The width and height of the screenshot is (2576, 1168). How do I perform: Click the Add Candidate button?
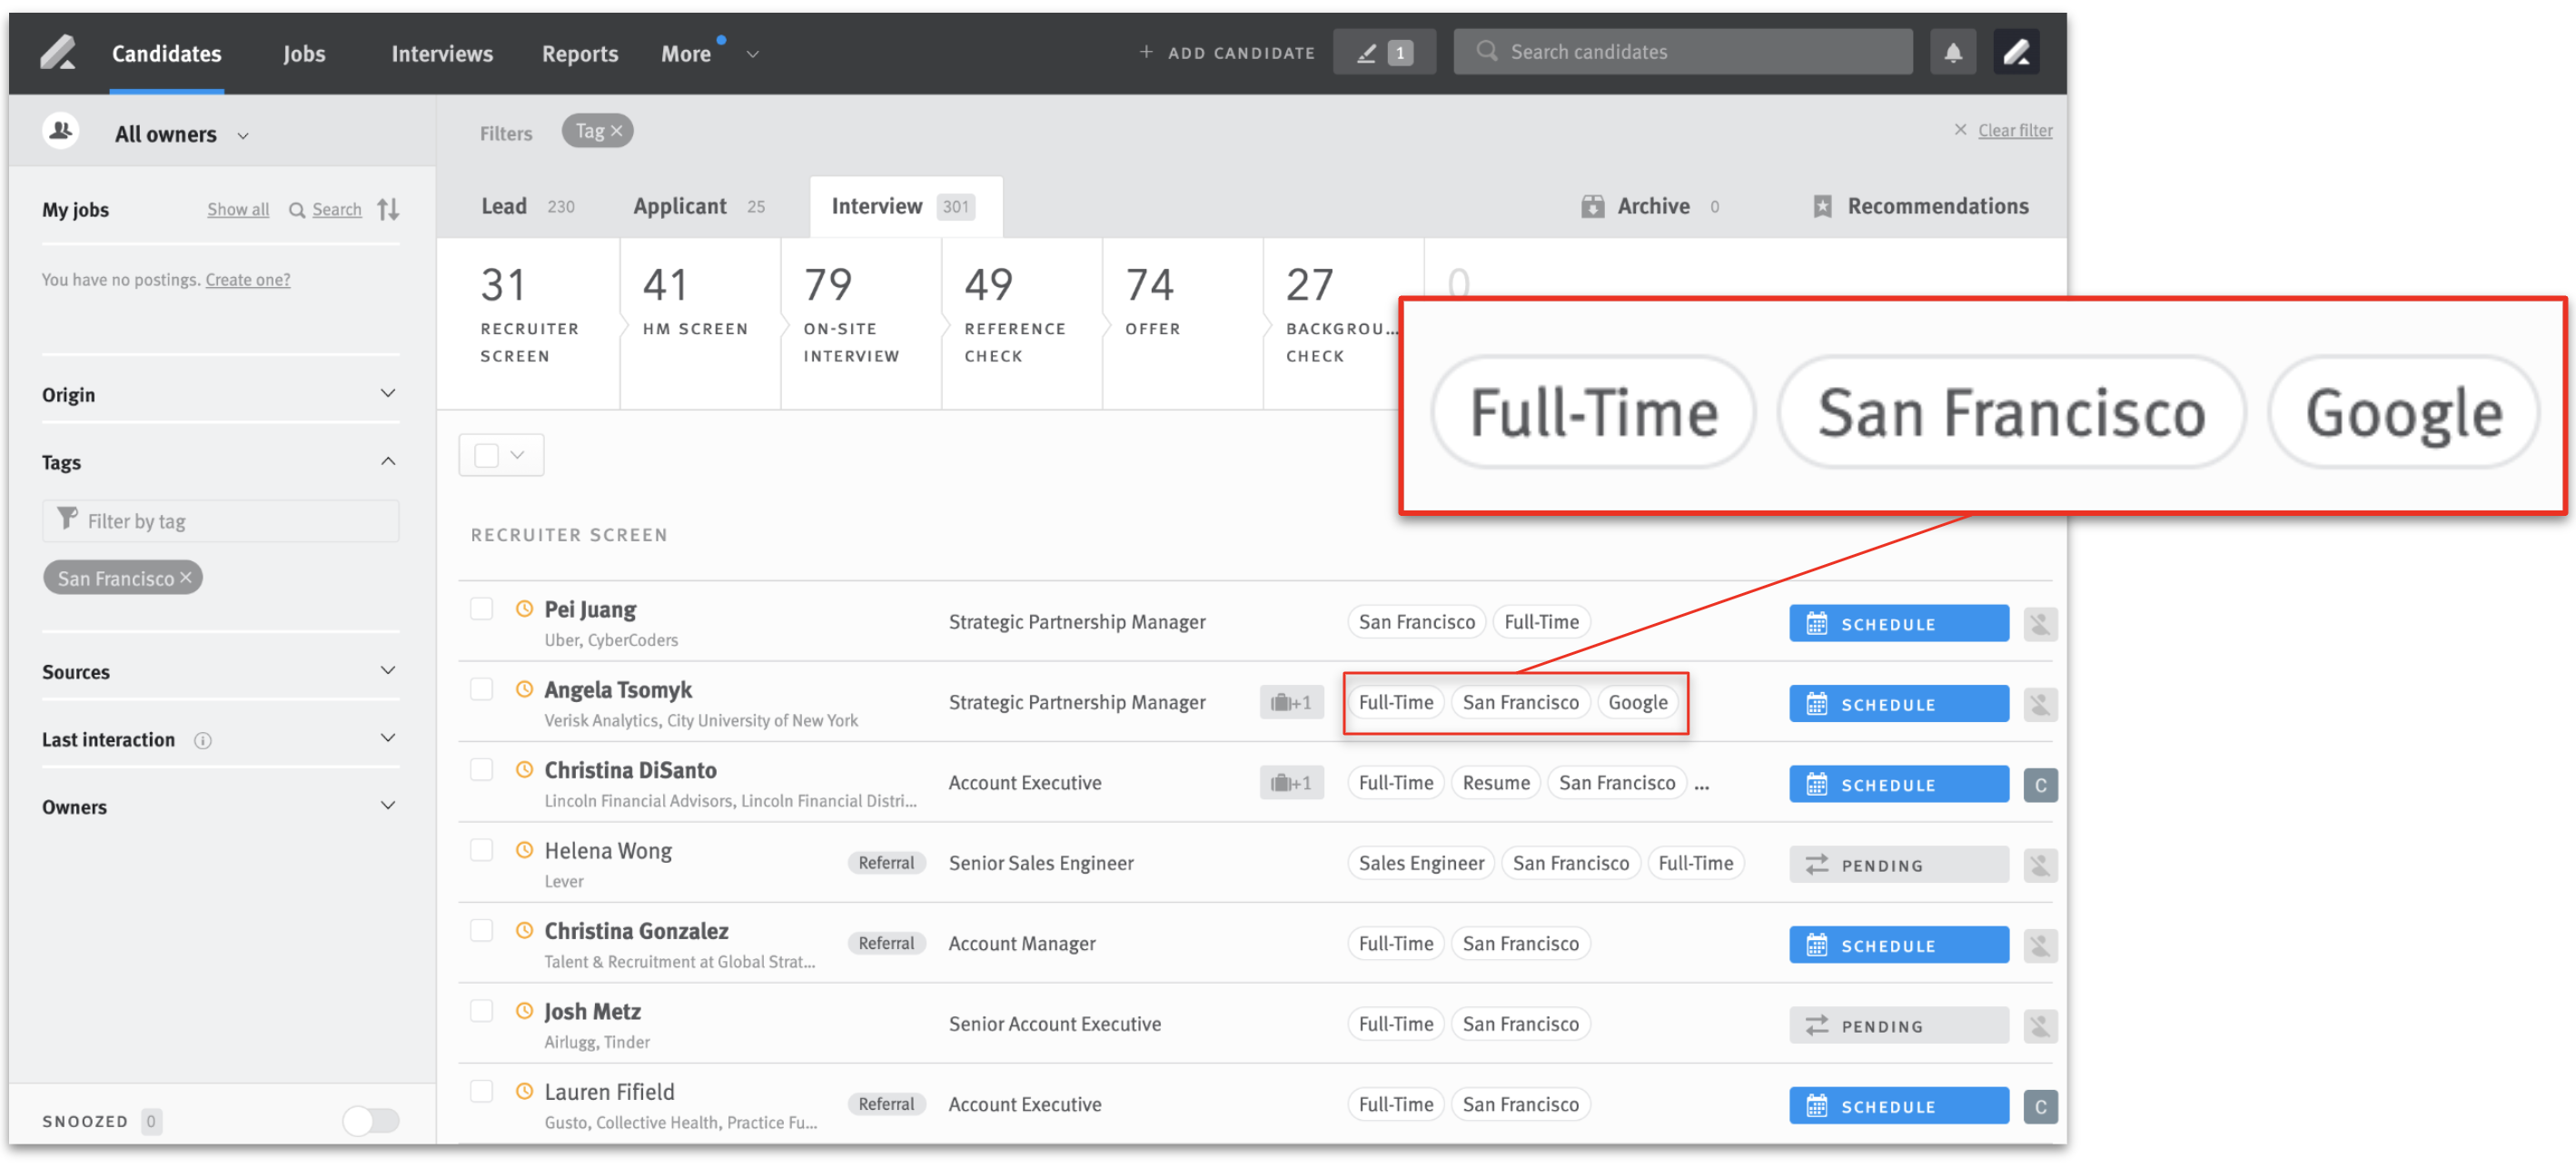(1227, 52)
